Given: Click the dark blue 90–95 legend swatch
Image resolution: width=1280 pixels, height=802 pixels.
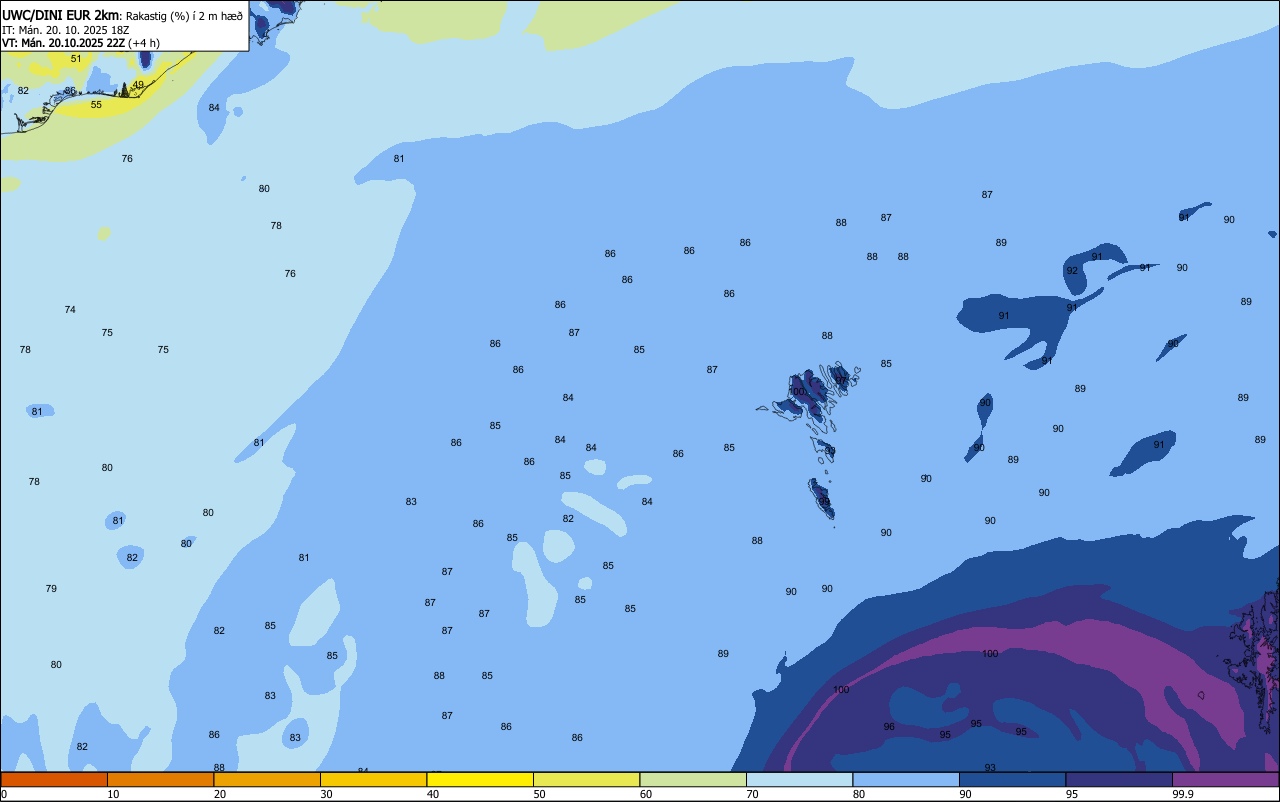Looking at the screenshot, I should (x=1012, y=779).
